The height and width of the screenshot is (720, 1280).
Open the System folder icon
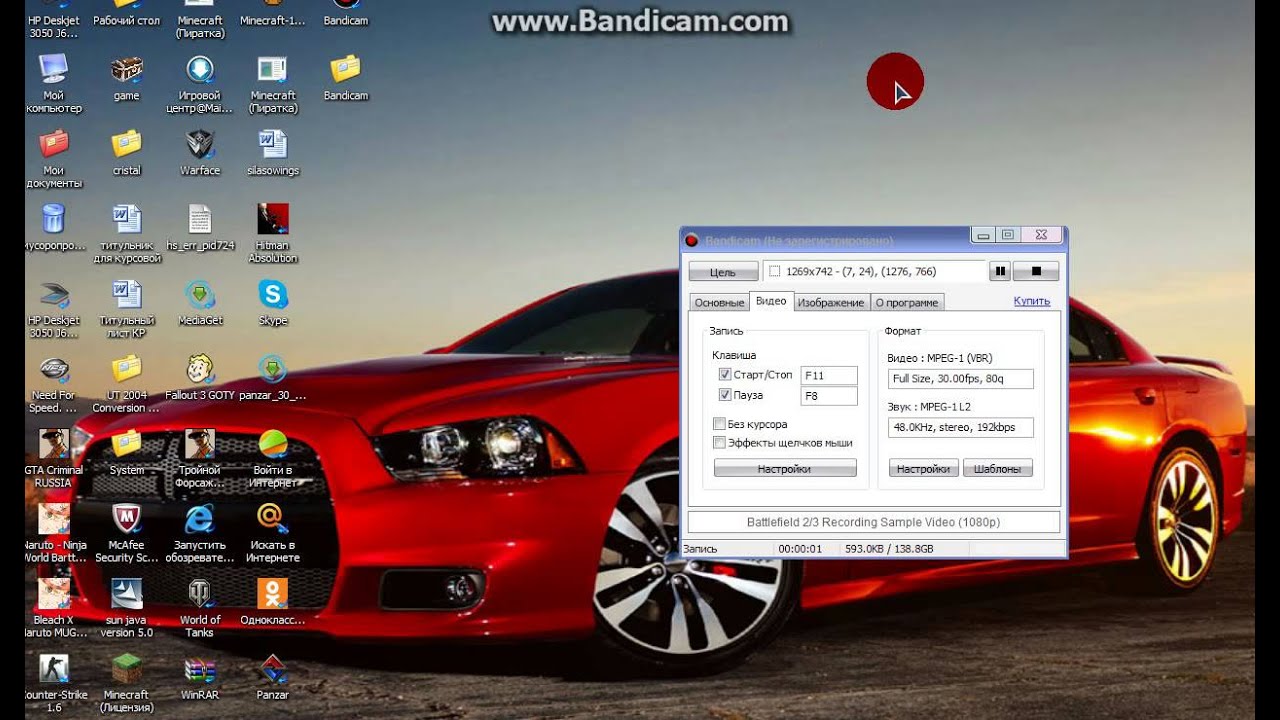(x=126, y=452)
